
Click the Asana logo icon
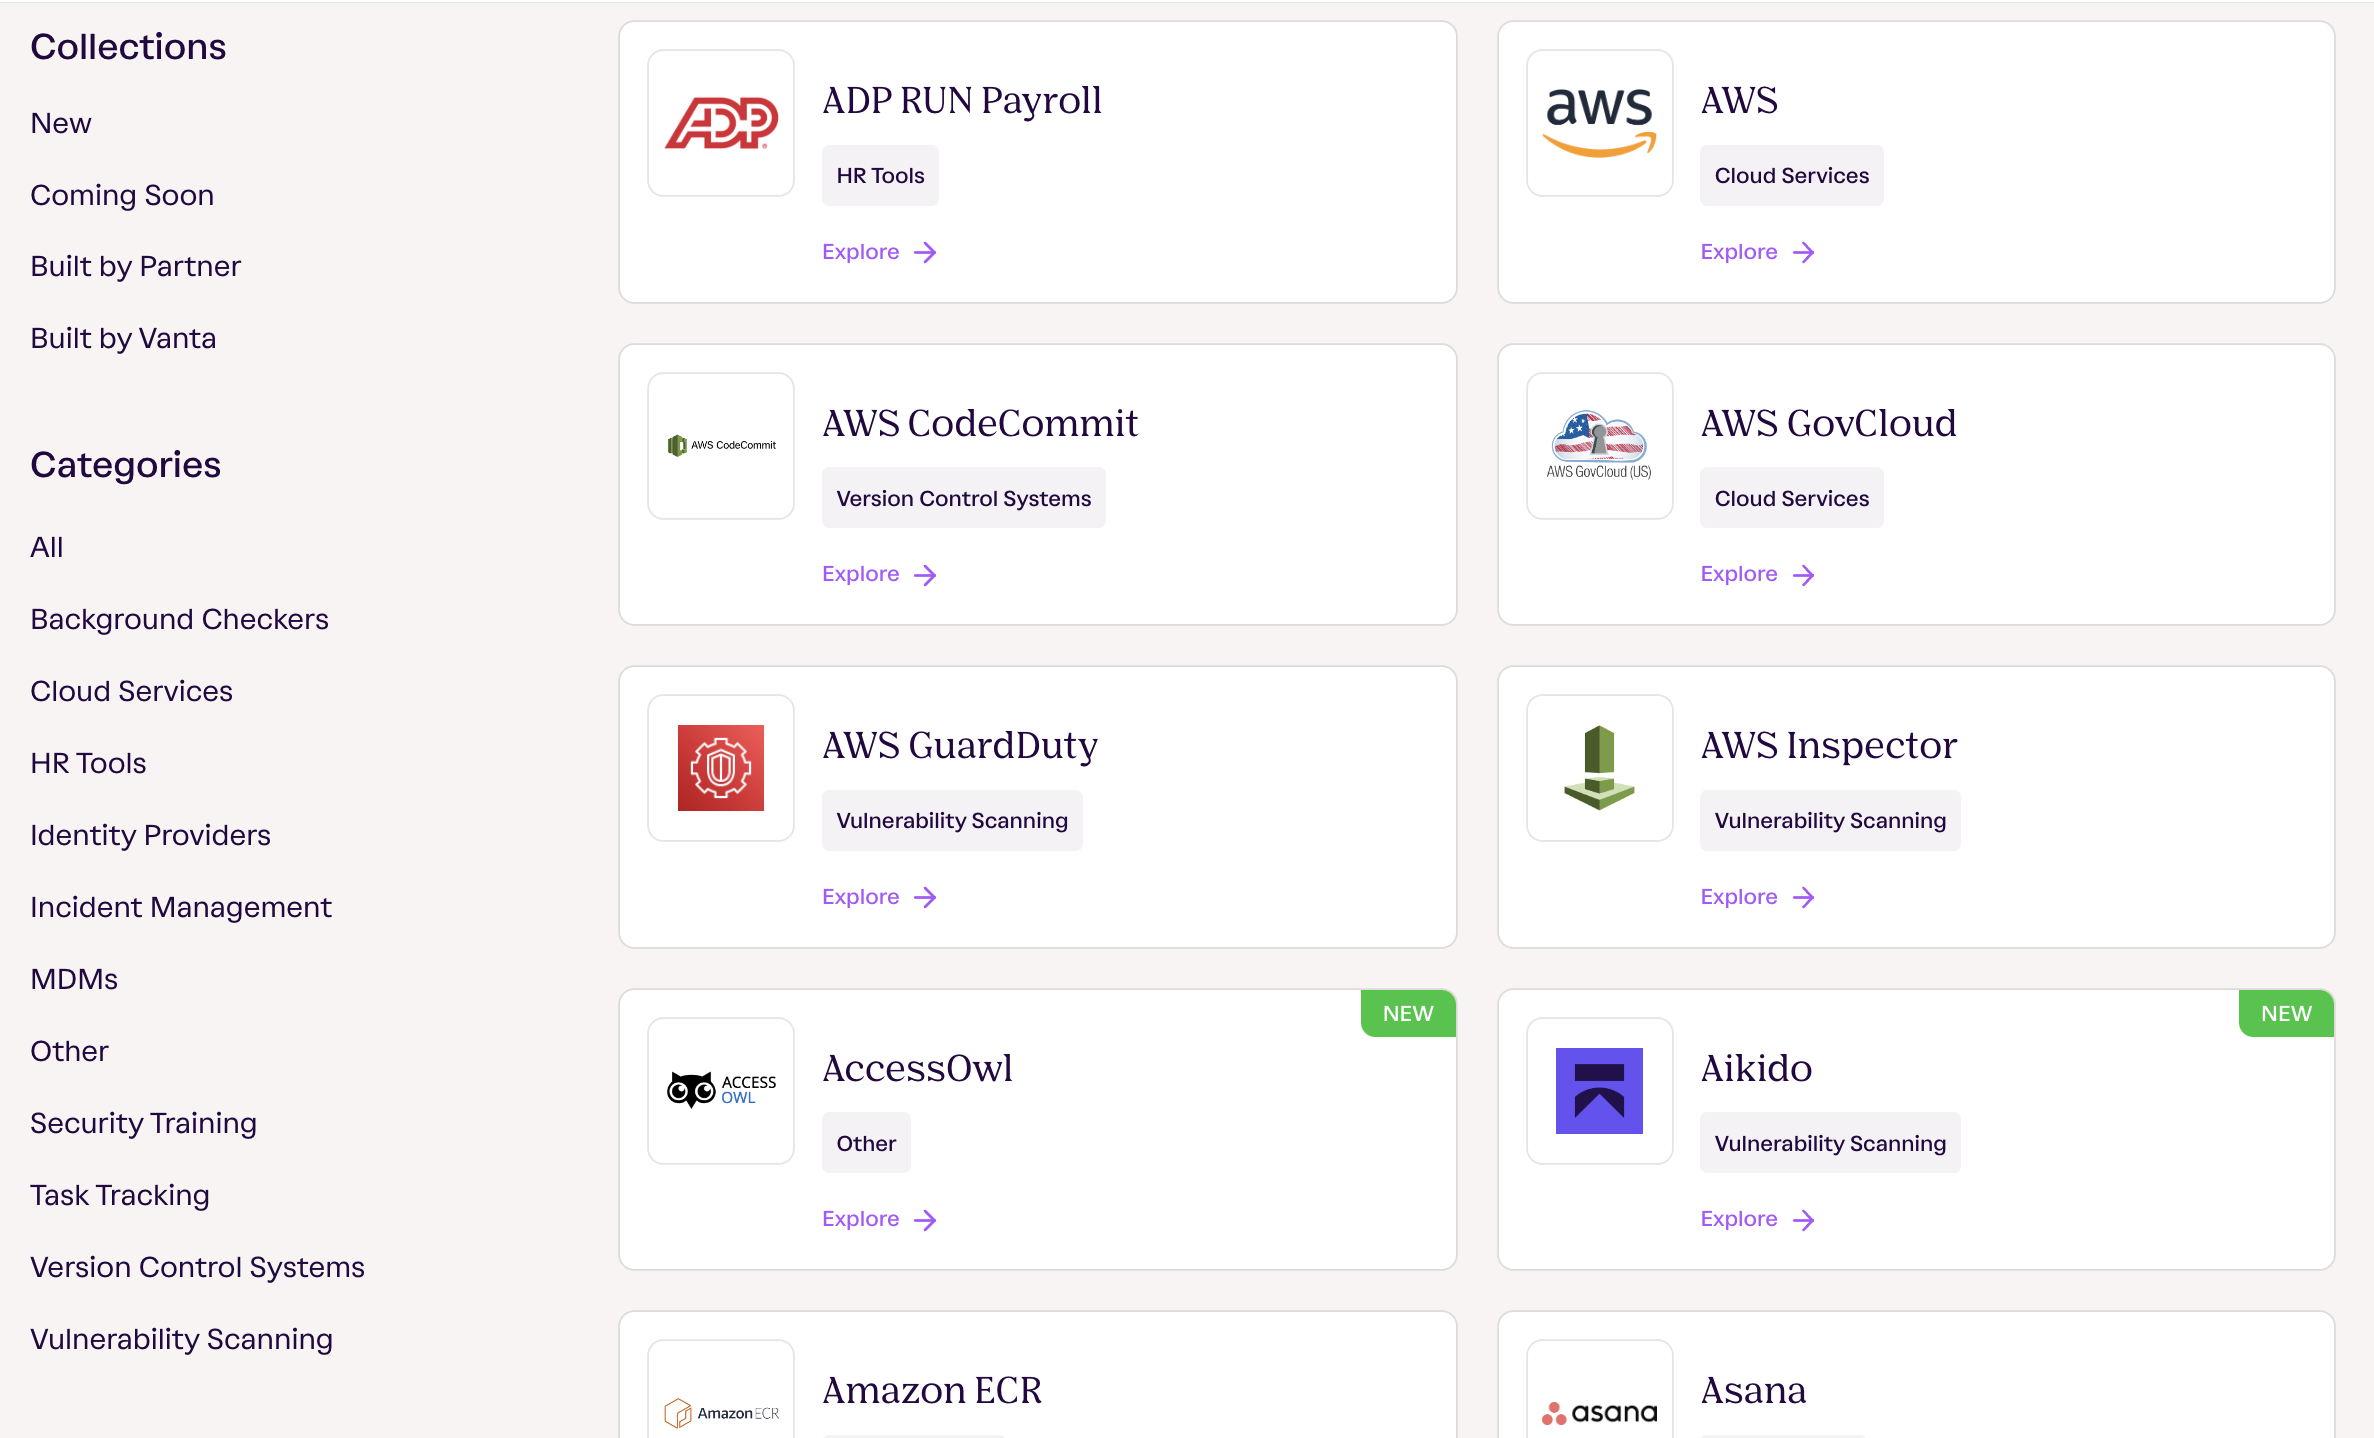click(1598, 1412)
